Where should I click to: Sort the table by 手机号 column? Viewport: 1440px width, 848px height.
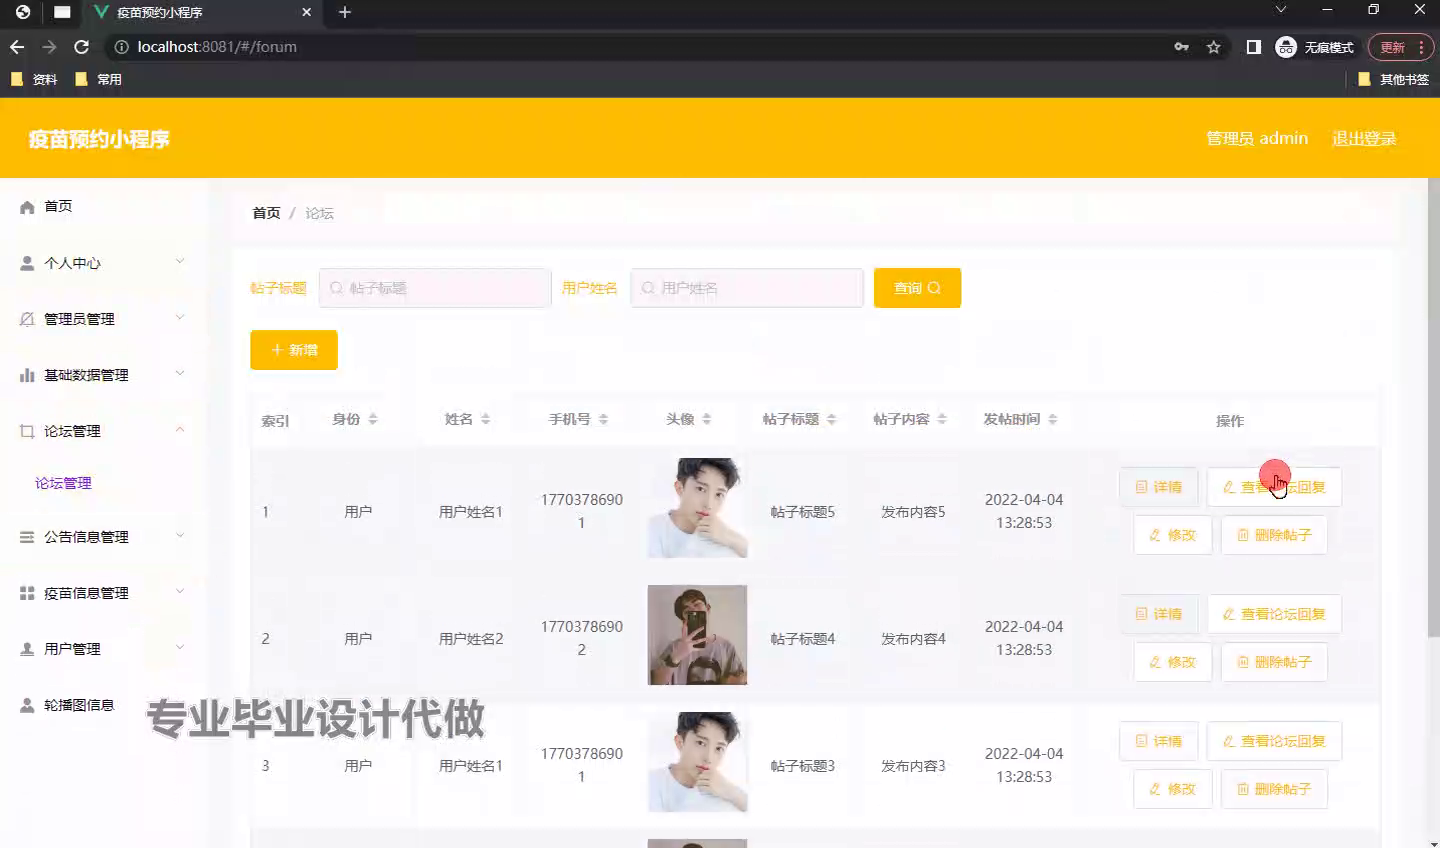tap(603, 419)
